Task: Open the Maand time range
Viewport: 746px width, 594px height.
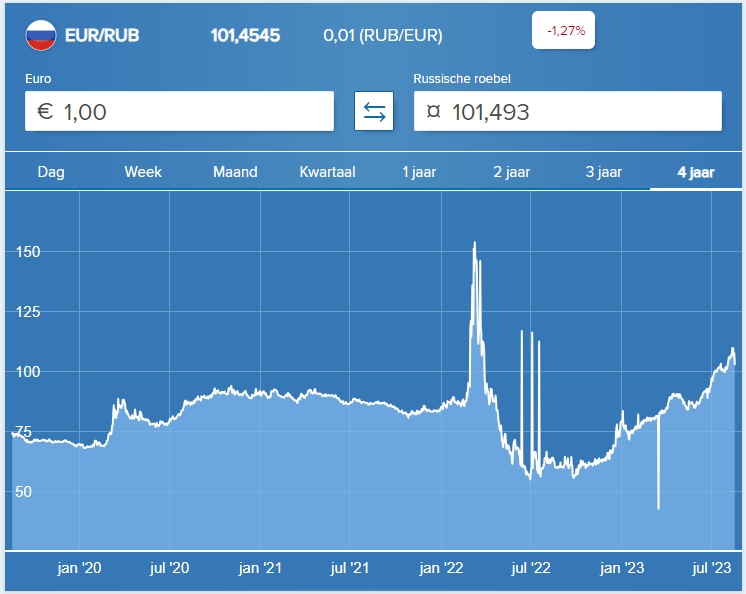Action: click(x=235, y=172)
